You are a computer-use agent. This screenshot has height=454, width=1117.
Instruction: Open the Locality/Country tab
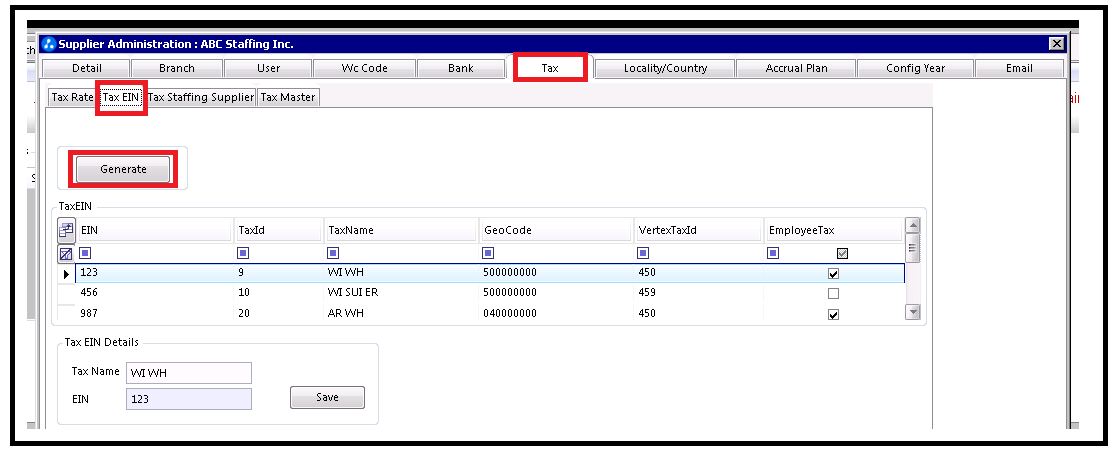tap(665, 68)
